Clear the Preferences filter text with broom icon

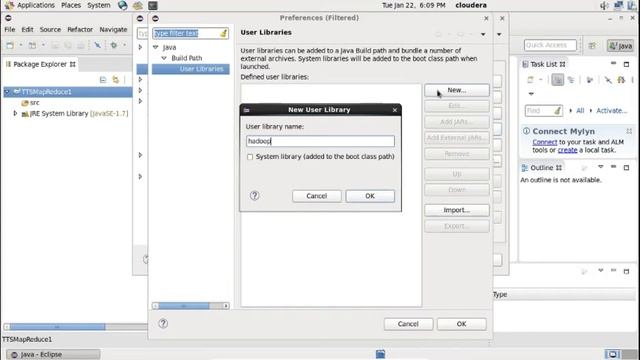click(x=223, y=33)
